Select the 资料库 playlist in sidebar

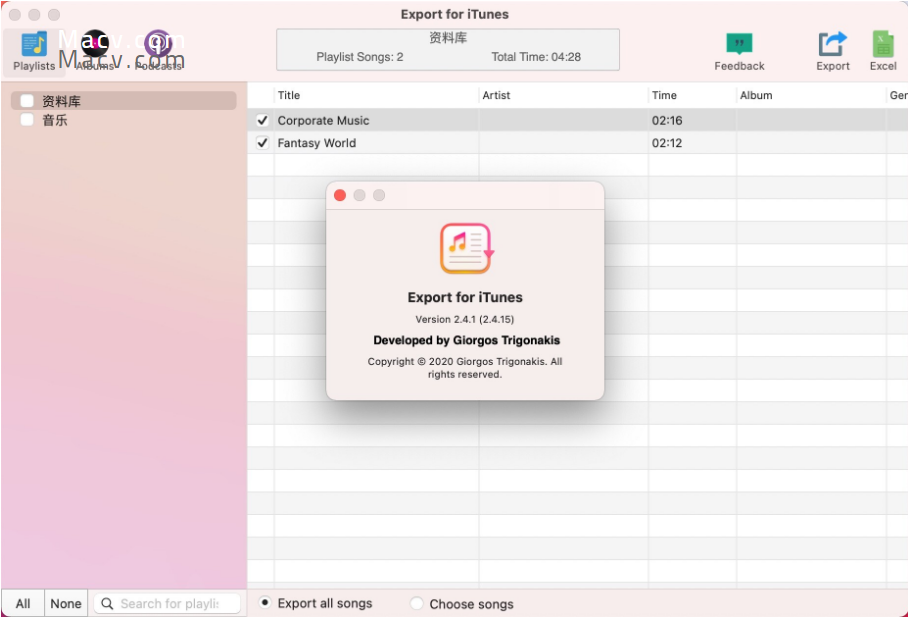60,100
